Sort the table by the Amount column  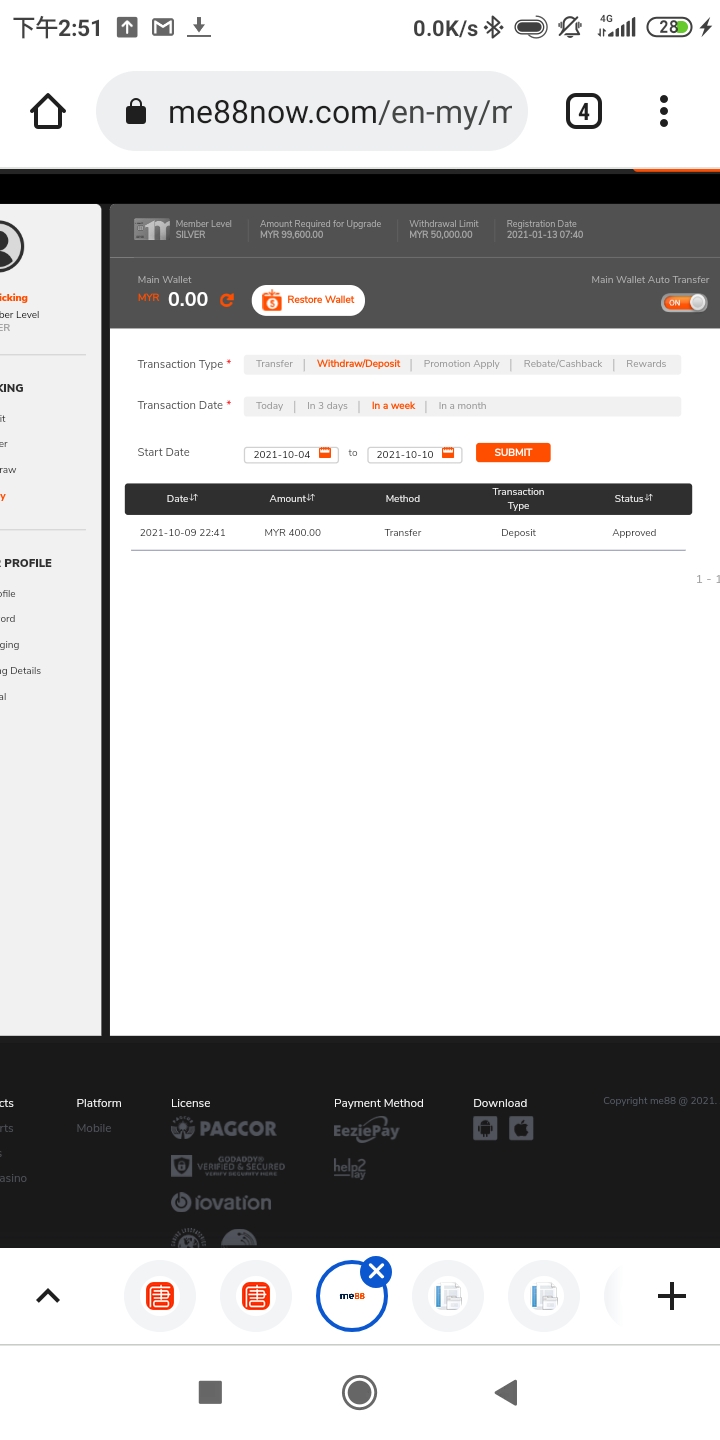(x=292, y=498)
